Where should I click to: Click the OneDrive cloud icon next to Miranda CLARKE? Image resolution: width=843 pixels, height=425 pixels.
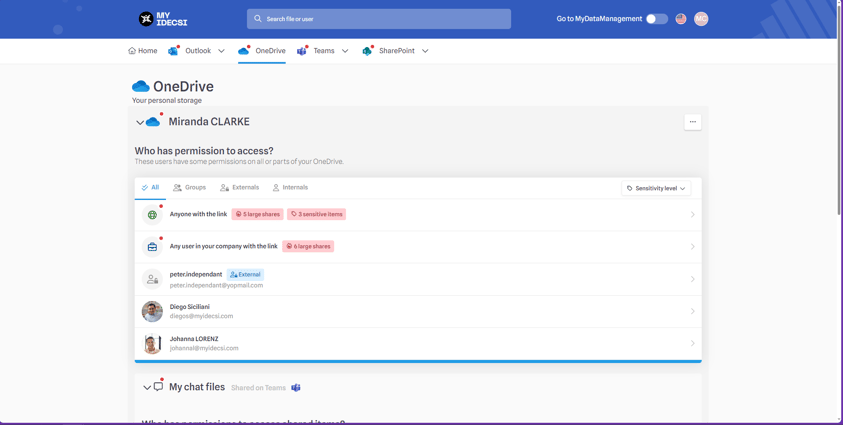click(153, 122)
